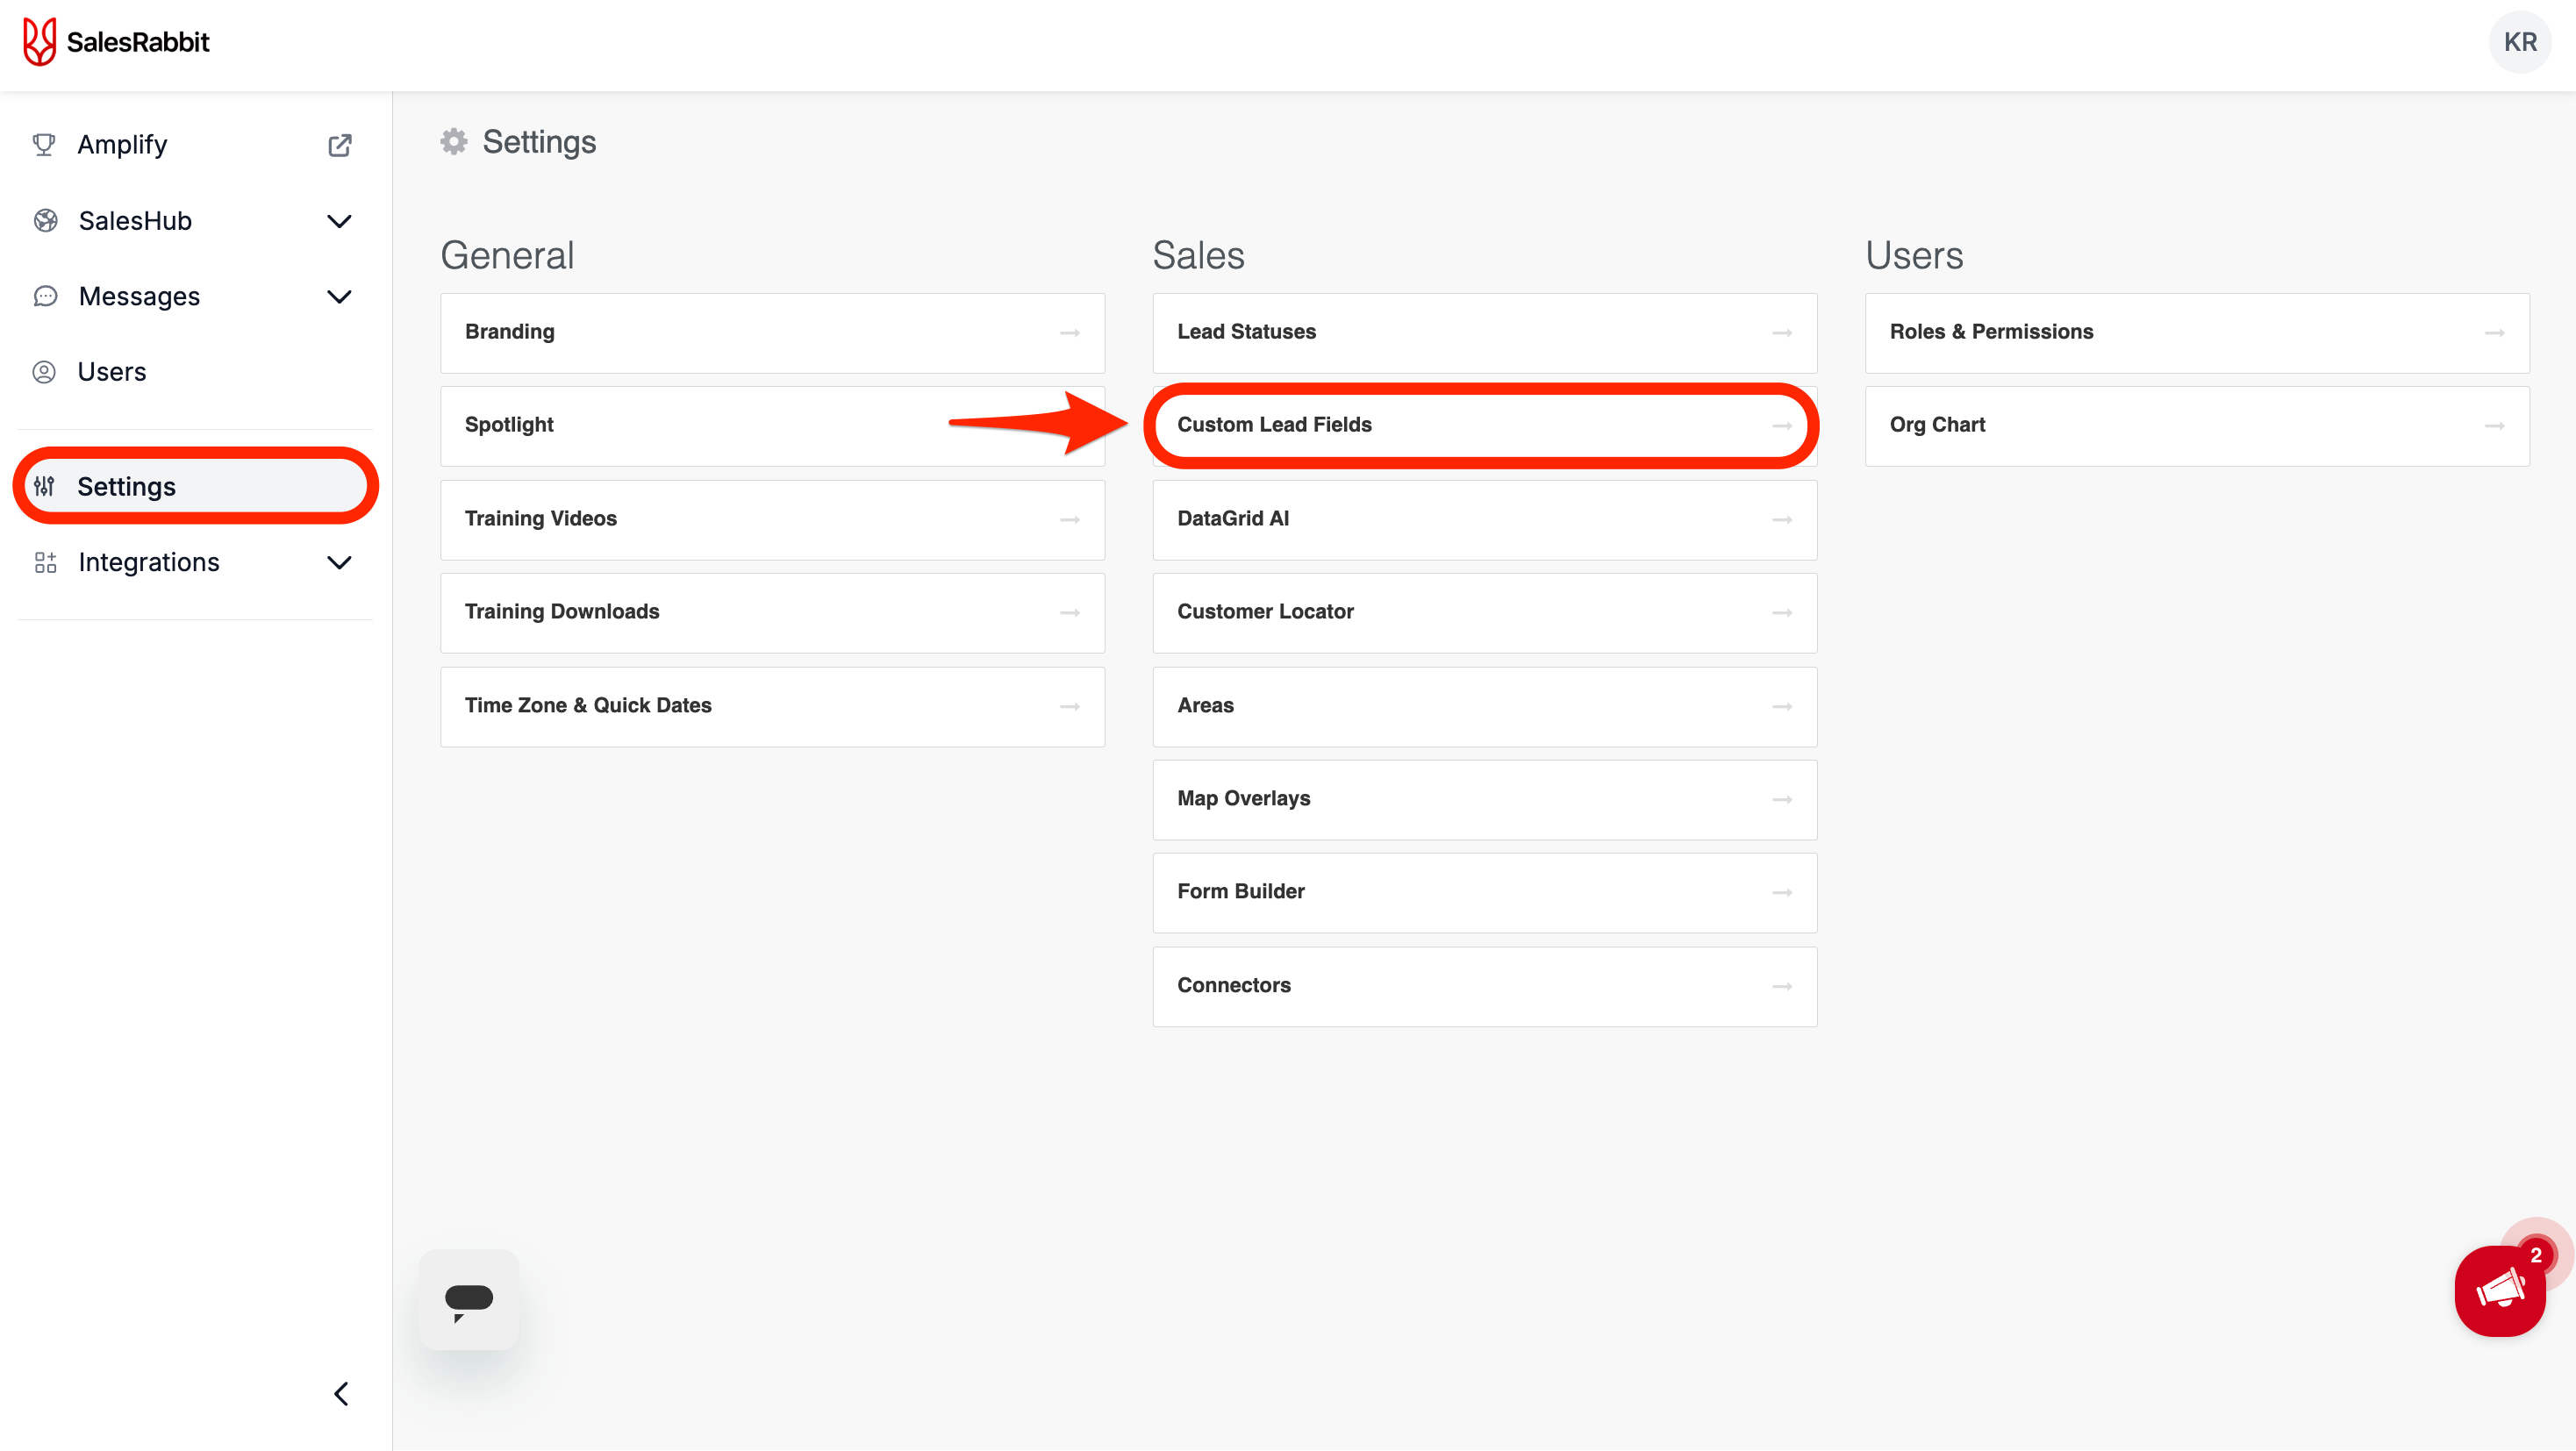Expand the SalesHub section

(x=339, y=221)
